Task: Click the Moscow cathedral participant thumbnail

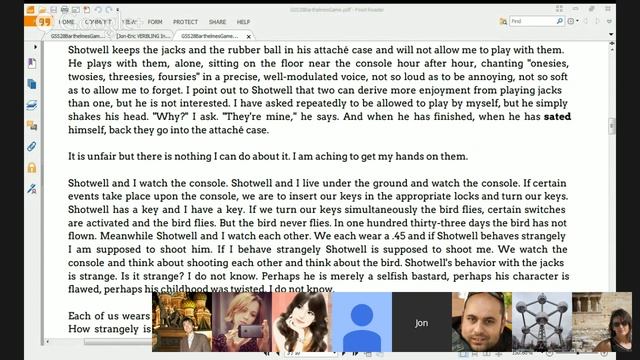Action: pyautogui.click(x=182, y=322)
